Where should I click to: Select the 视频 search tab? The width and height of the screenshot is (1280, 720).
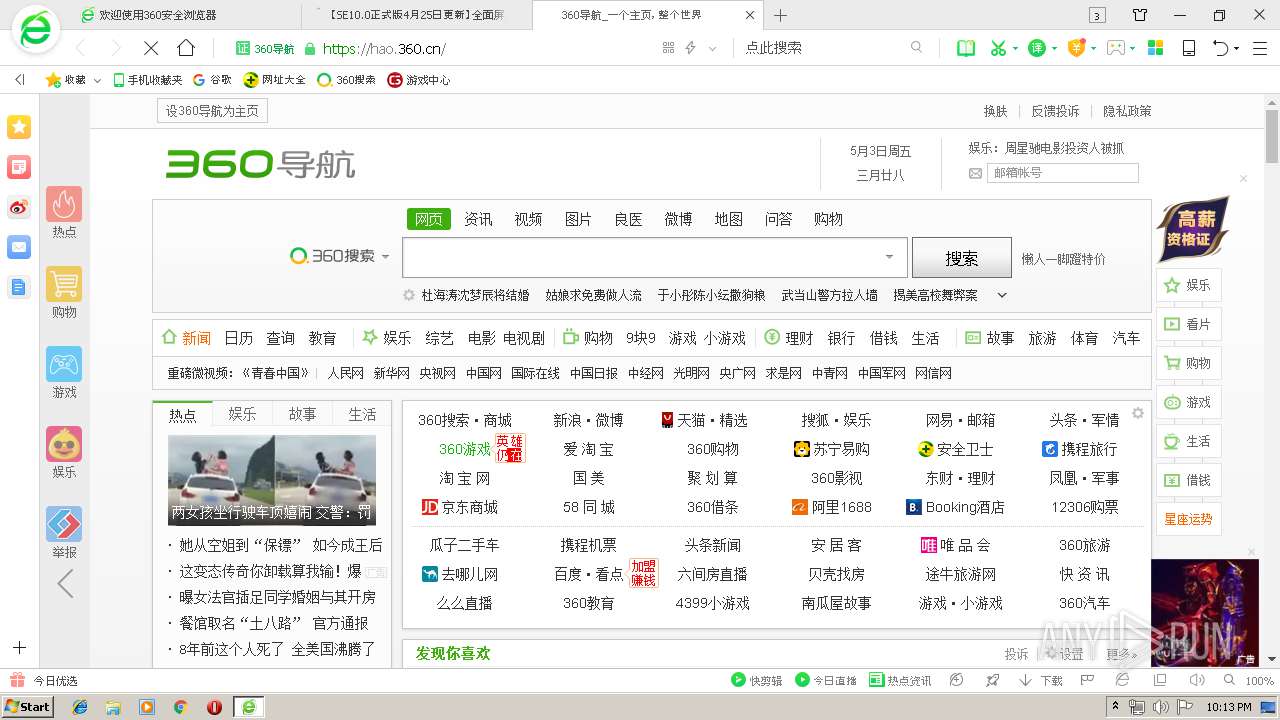528,219
